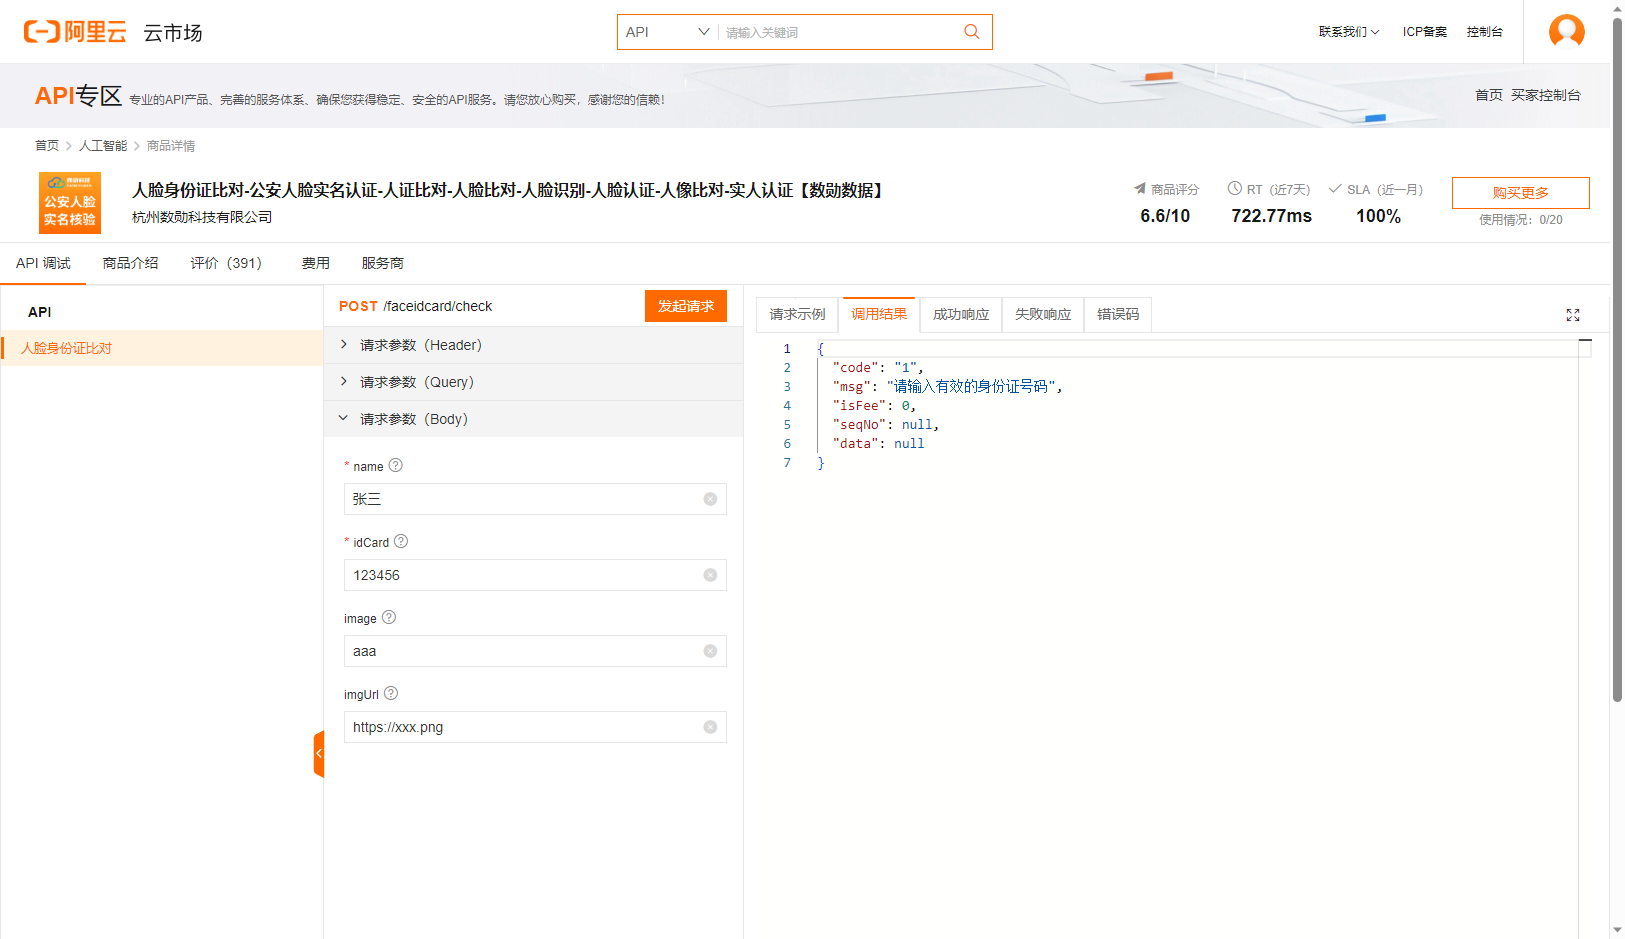Click the "msg" line in the JSON result
This screenshot has width=1625, height=939.
(x=947, y=387)
